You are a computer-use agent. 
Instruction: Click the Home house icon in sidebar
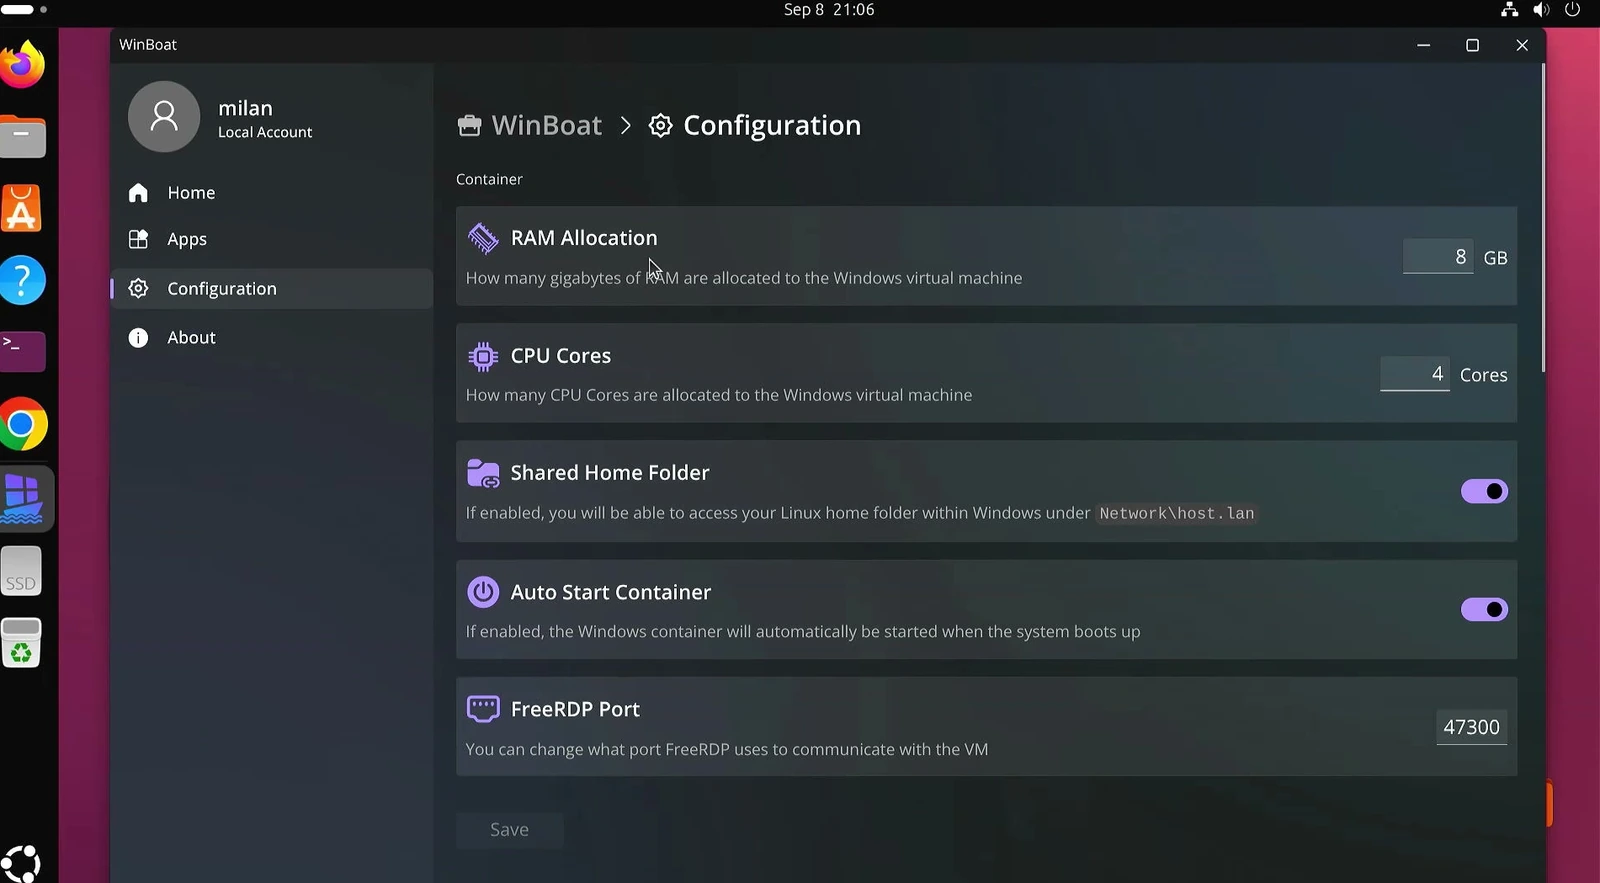(x=138, y=193)
